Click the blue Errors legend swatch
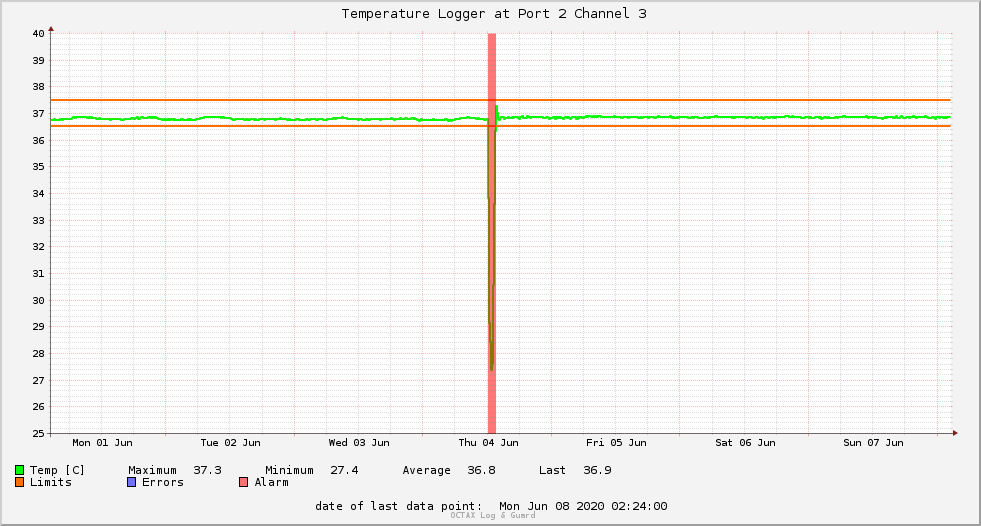Screen dimensions: 981x526 click(x=131, y=482)
